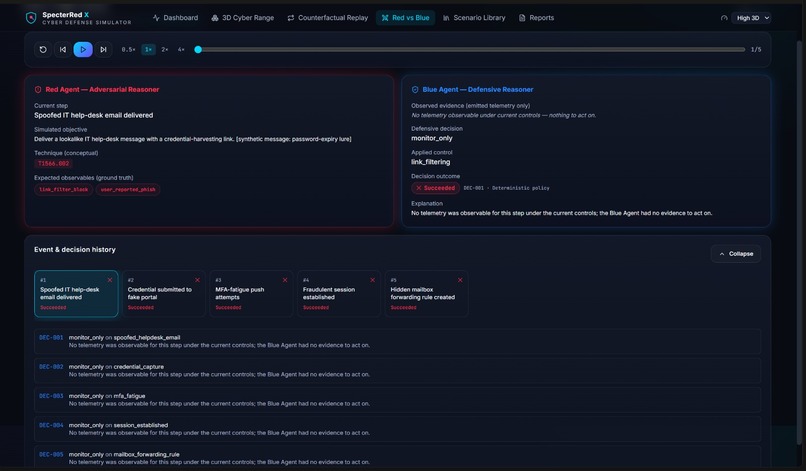Click the Reports document icon
This screenshot has width=806, height=471.
tap(522, 18)
